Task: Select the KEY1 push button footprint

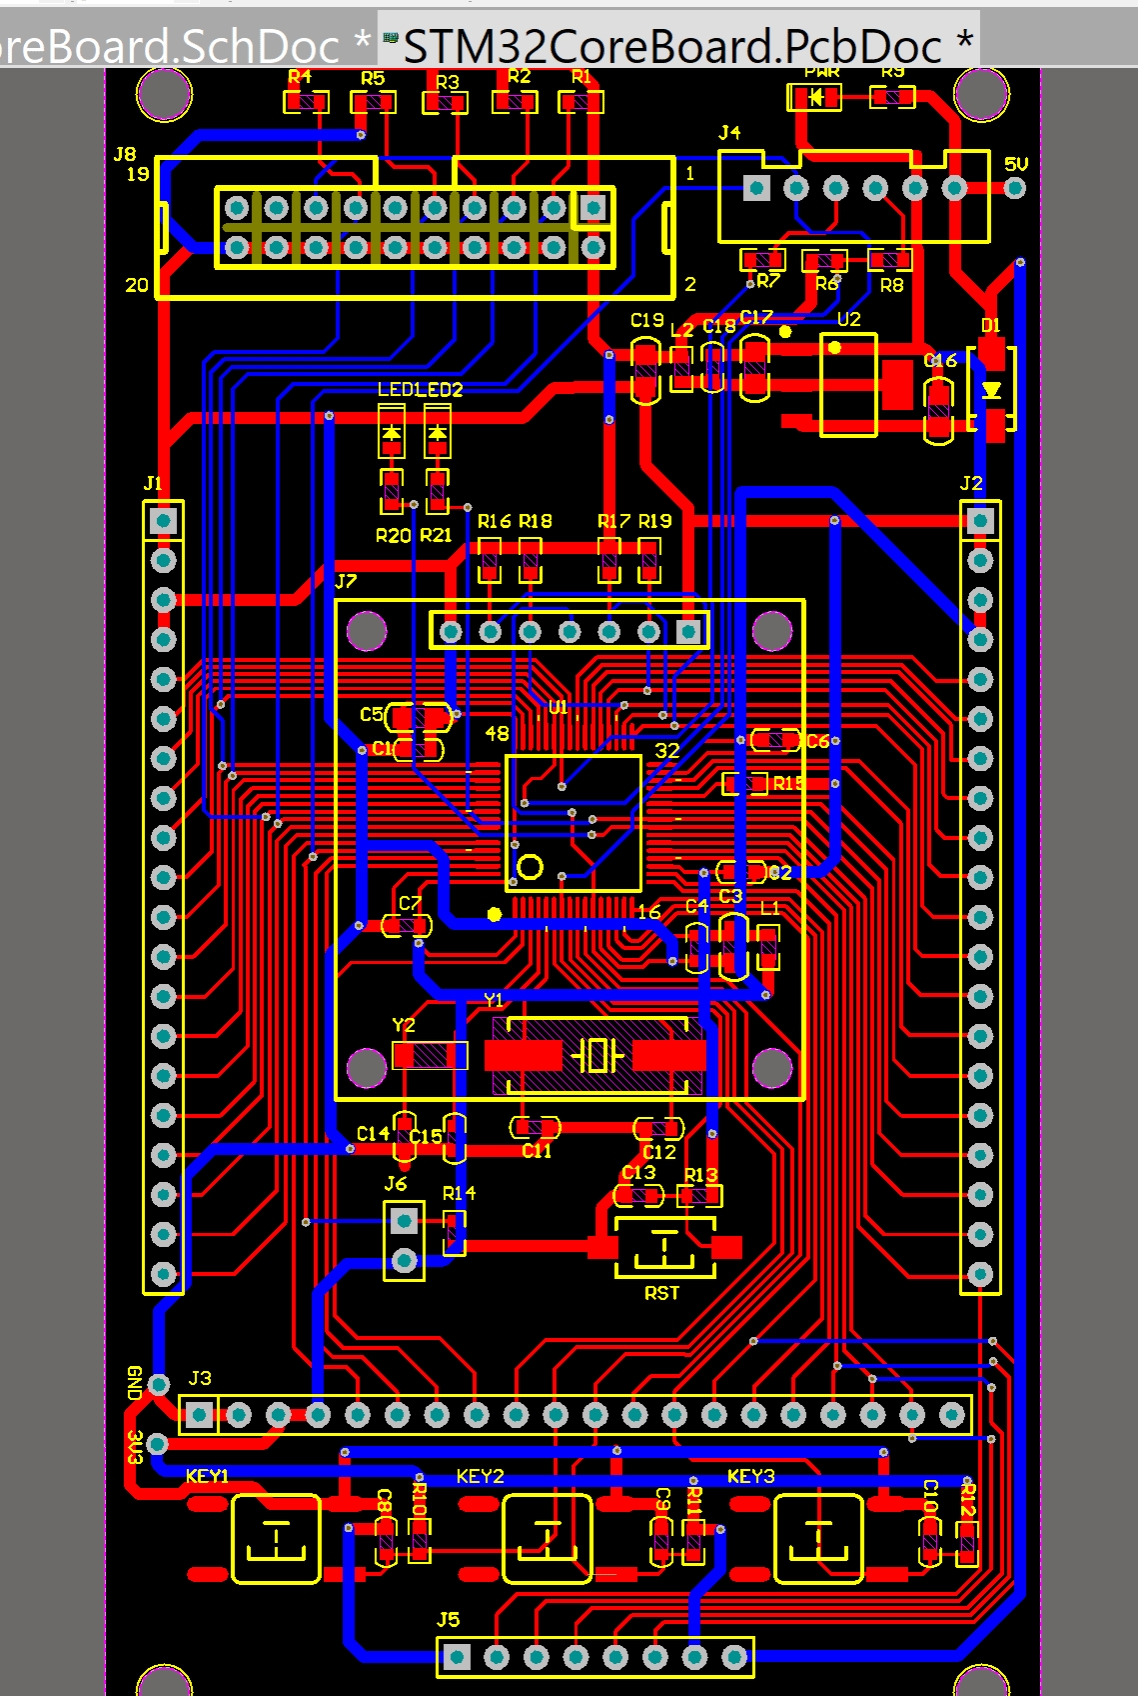Action: tap(276, 1540)
